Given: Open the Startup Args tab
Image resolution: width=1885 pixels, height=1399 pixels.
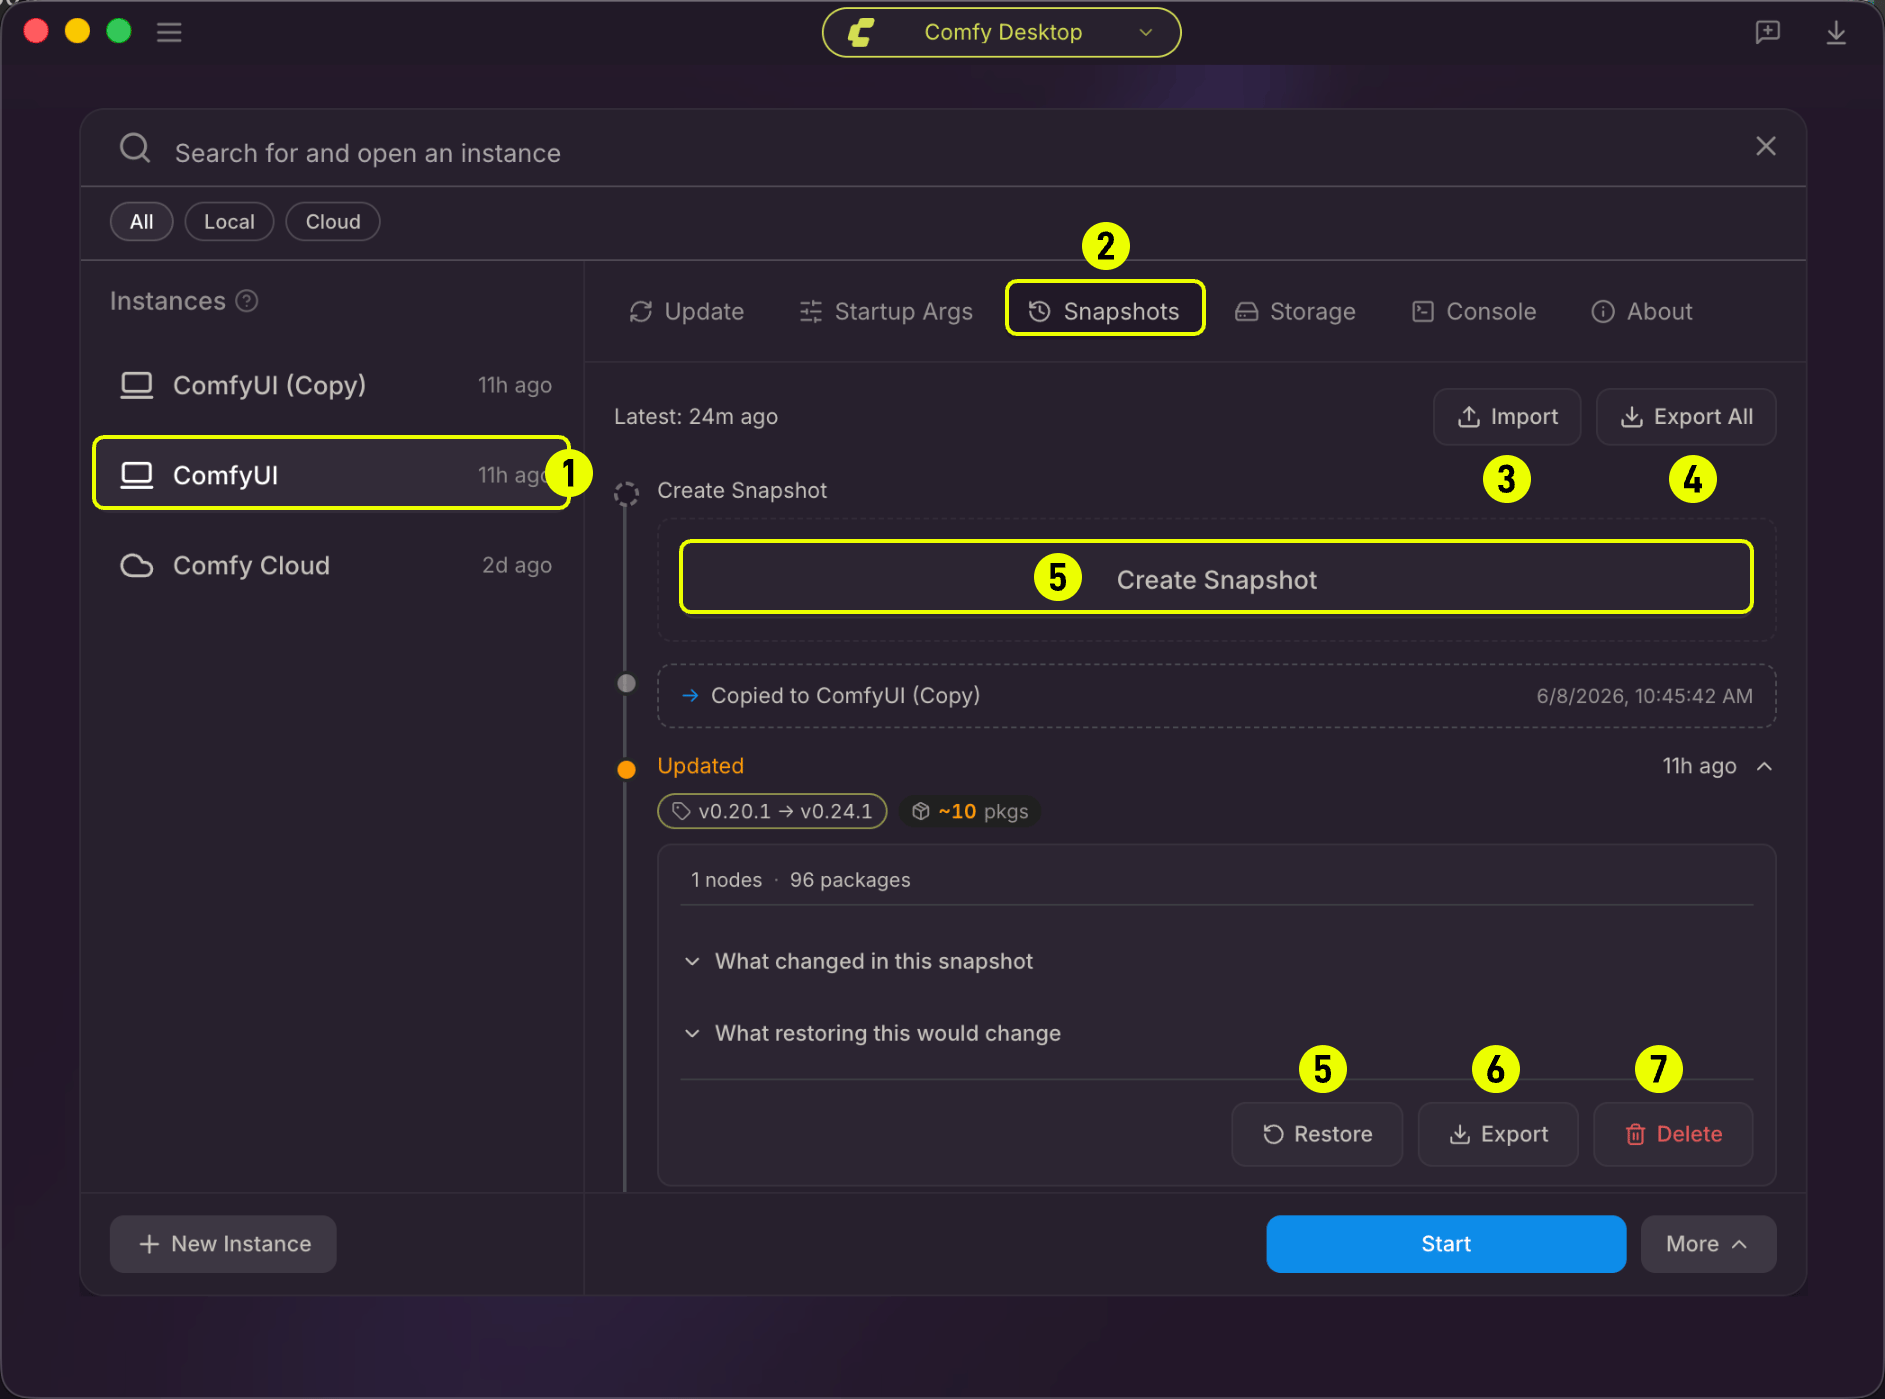Looking at the screenshot, I should pos(886,312).
